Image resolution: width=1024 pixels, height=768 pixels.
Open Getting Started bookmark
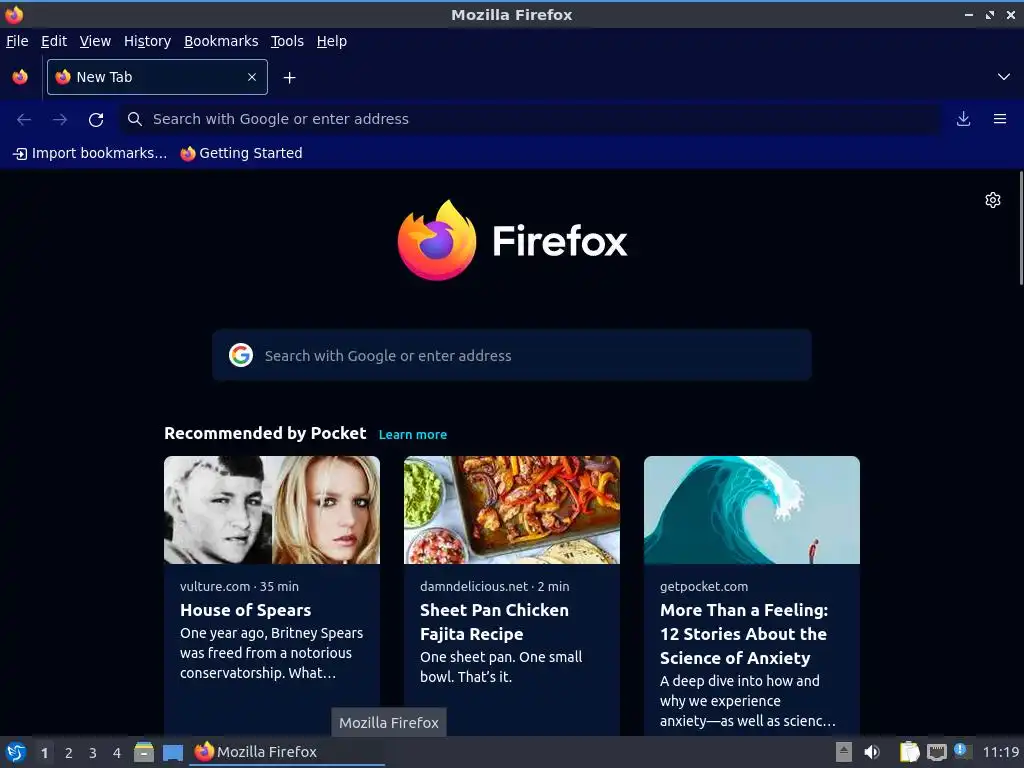[242, 153]
